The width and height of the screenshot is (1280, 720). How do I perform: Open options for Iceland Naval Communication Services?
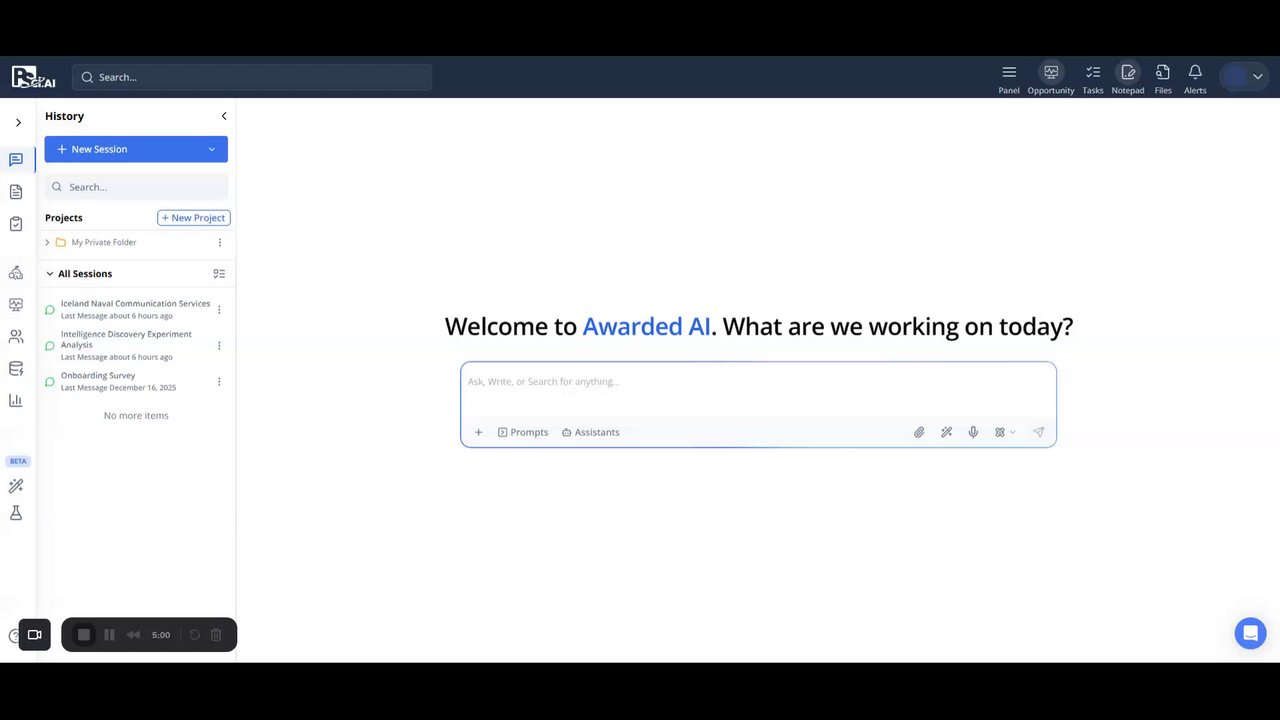(220, 310)
